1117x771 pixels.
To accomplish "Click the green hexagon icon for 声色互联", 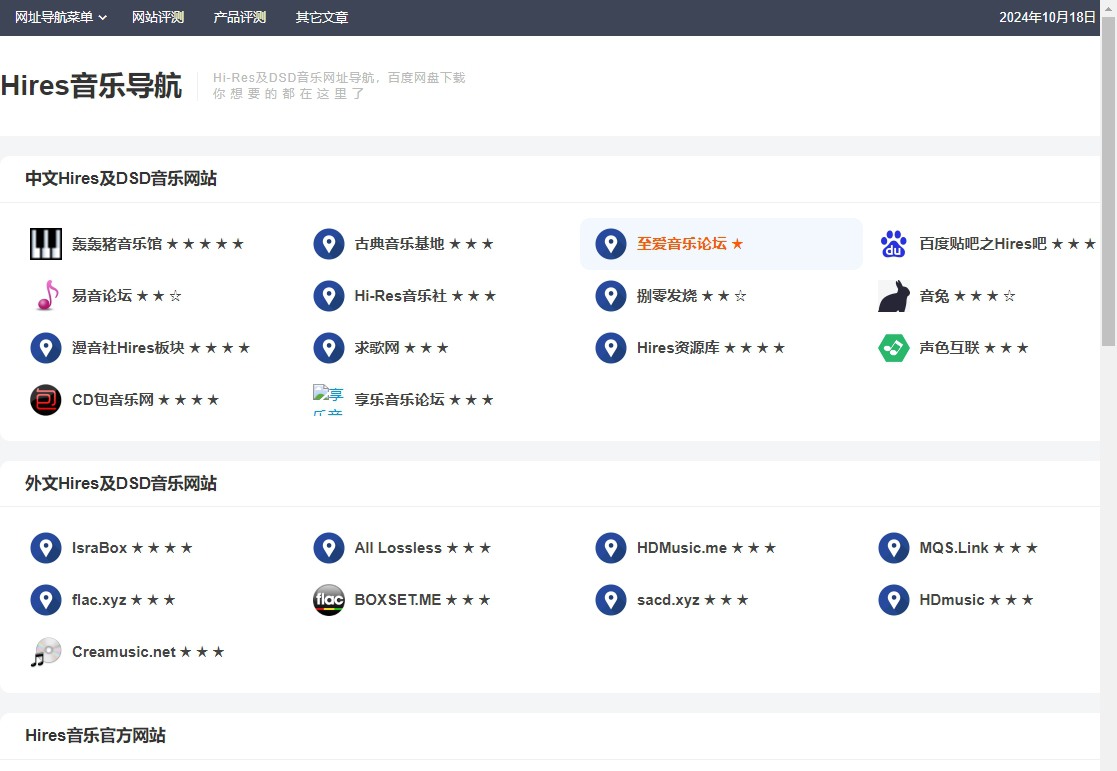I will (893, 348).
